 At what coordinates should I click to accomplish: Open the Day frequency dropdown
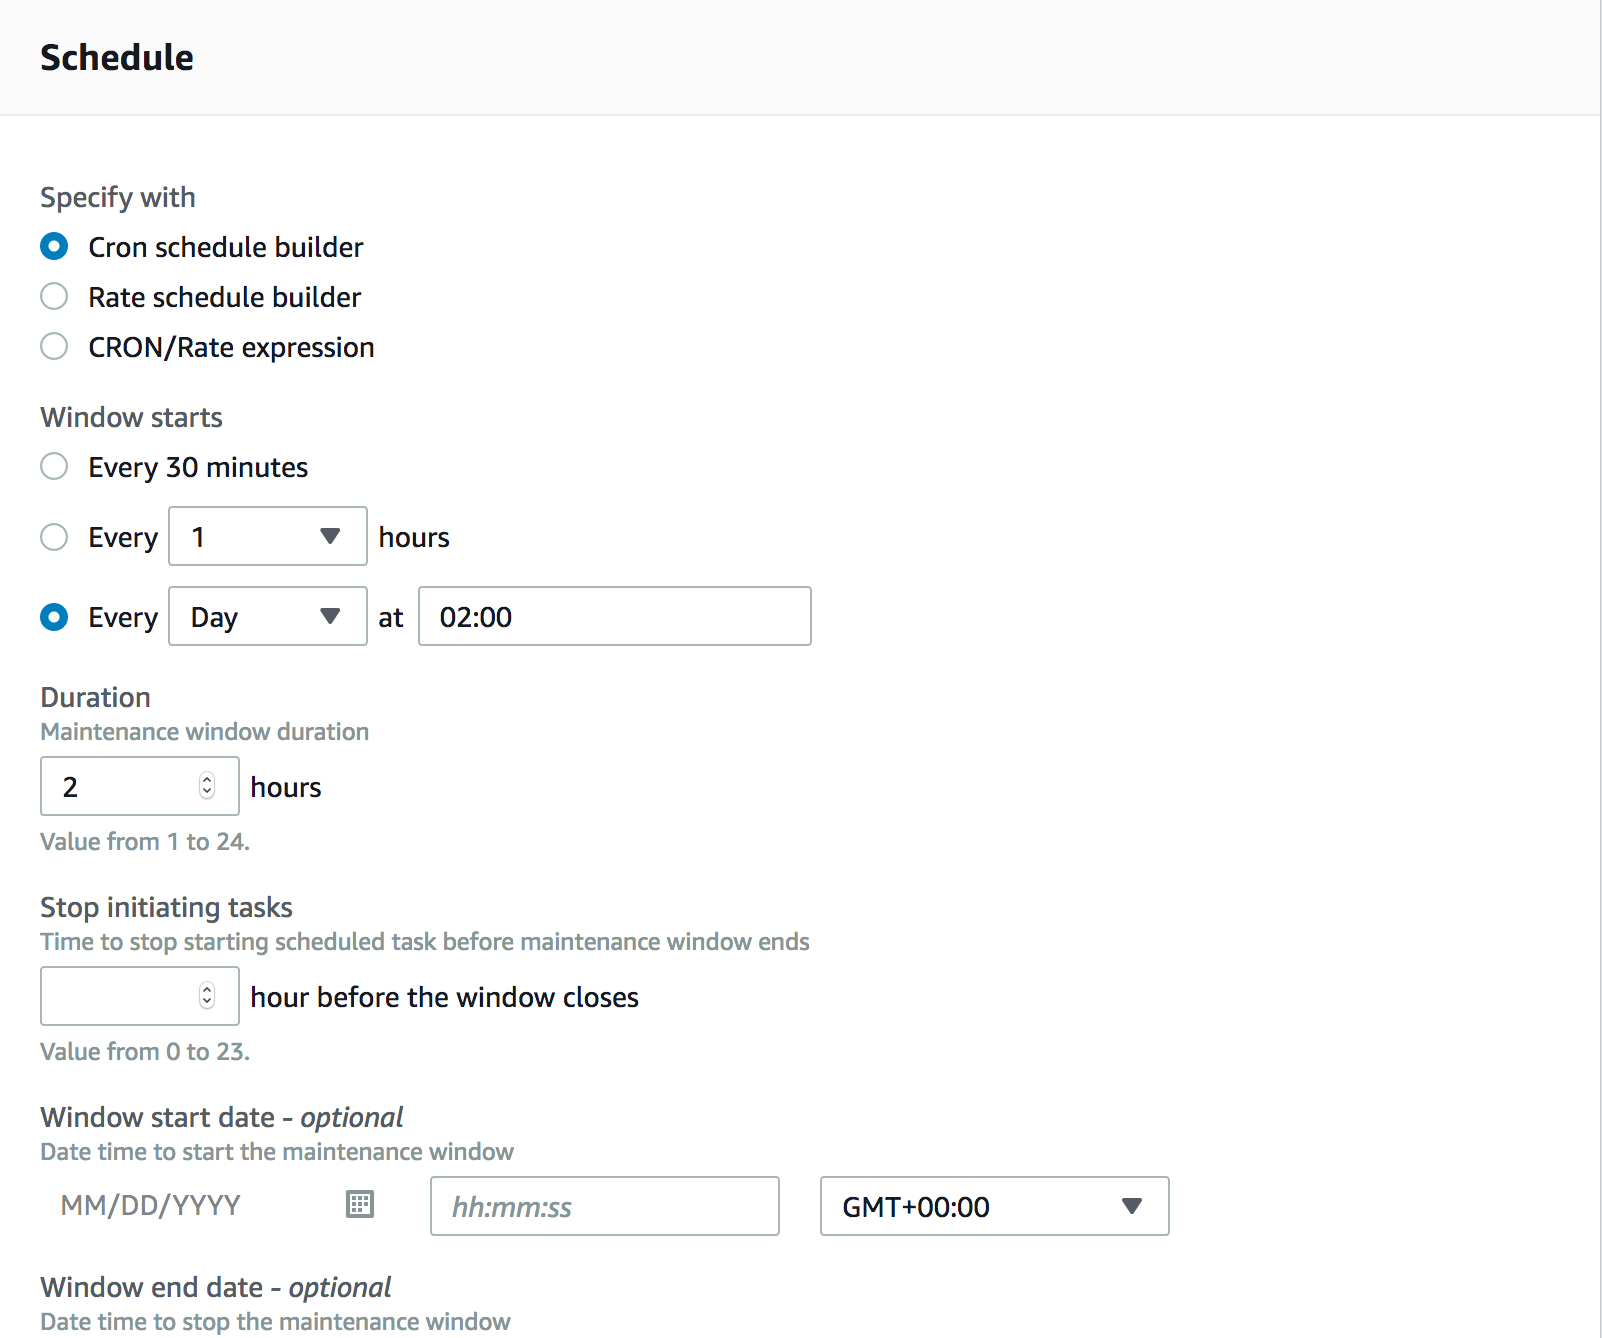pos(268,616)
